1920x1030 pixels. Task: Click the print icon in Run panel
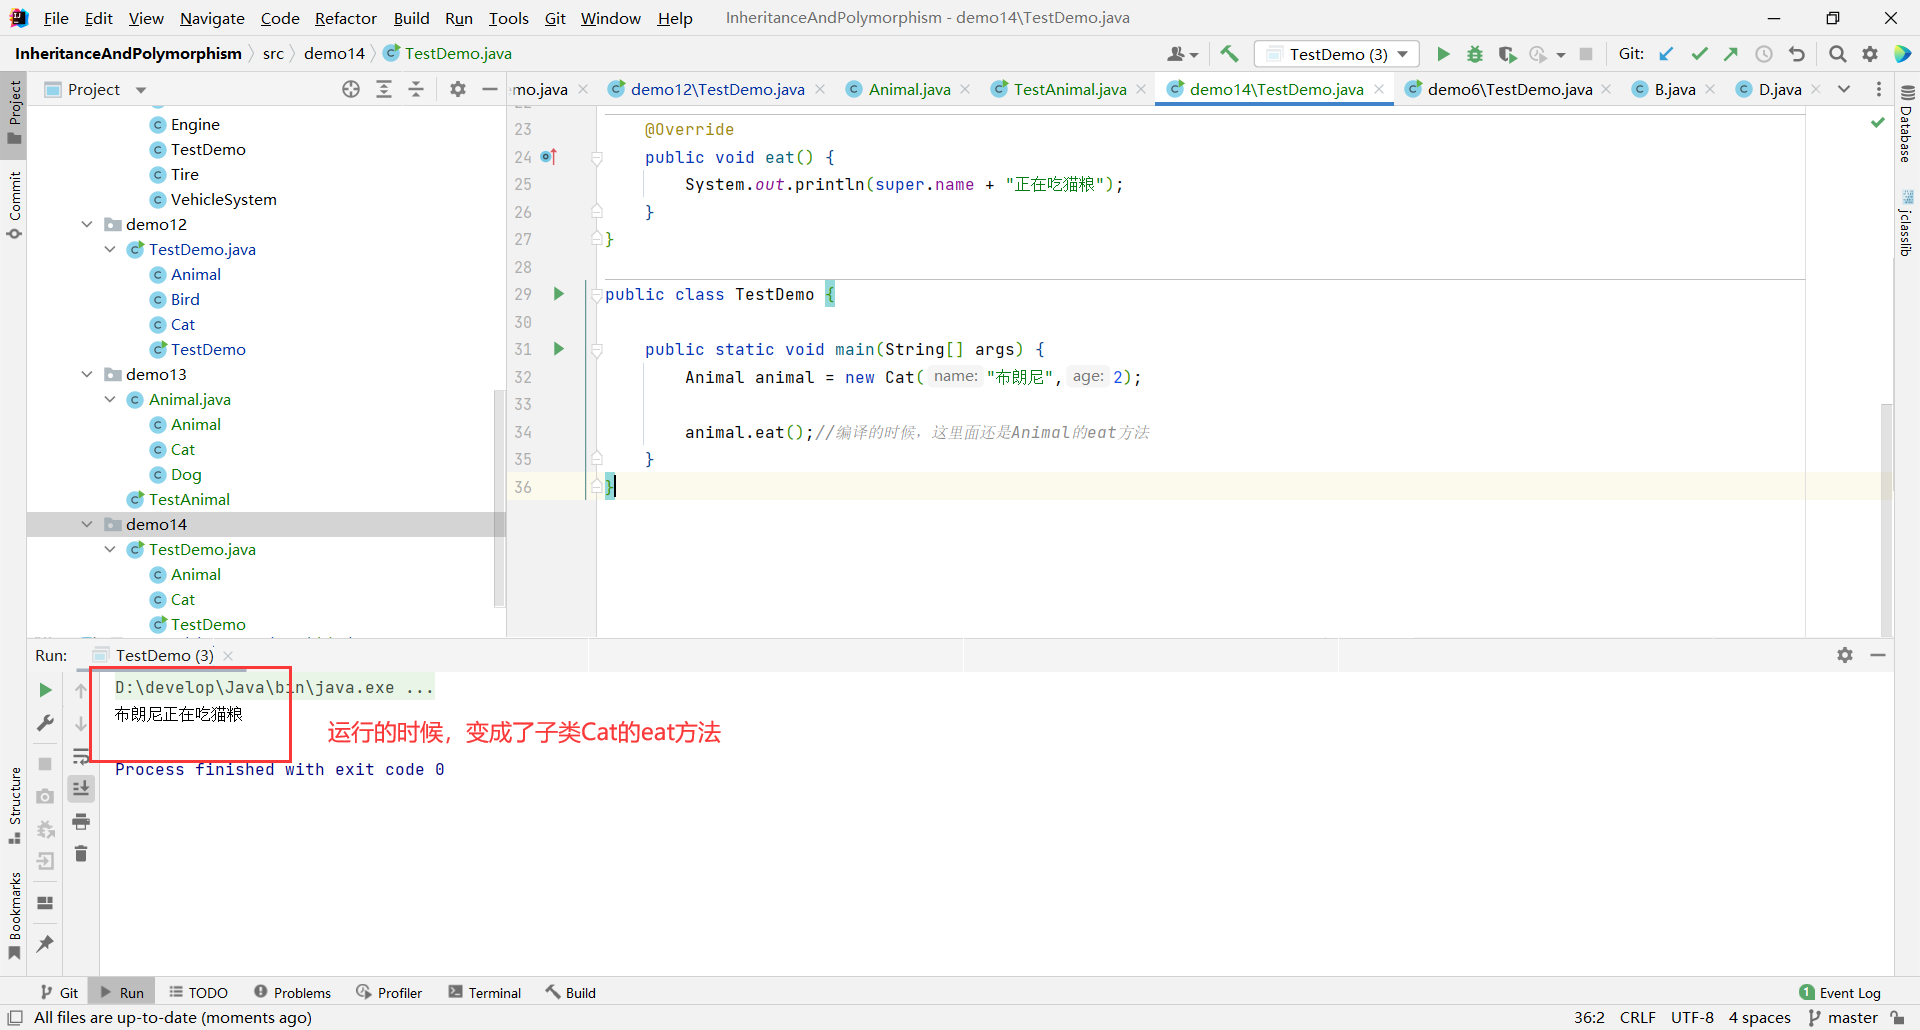point(81,822)
